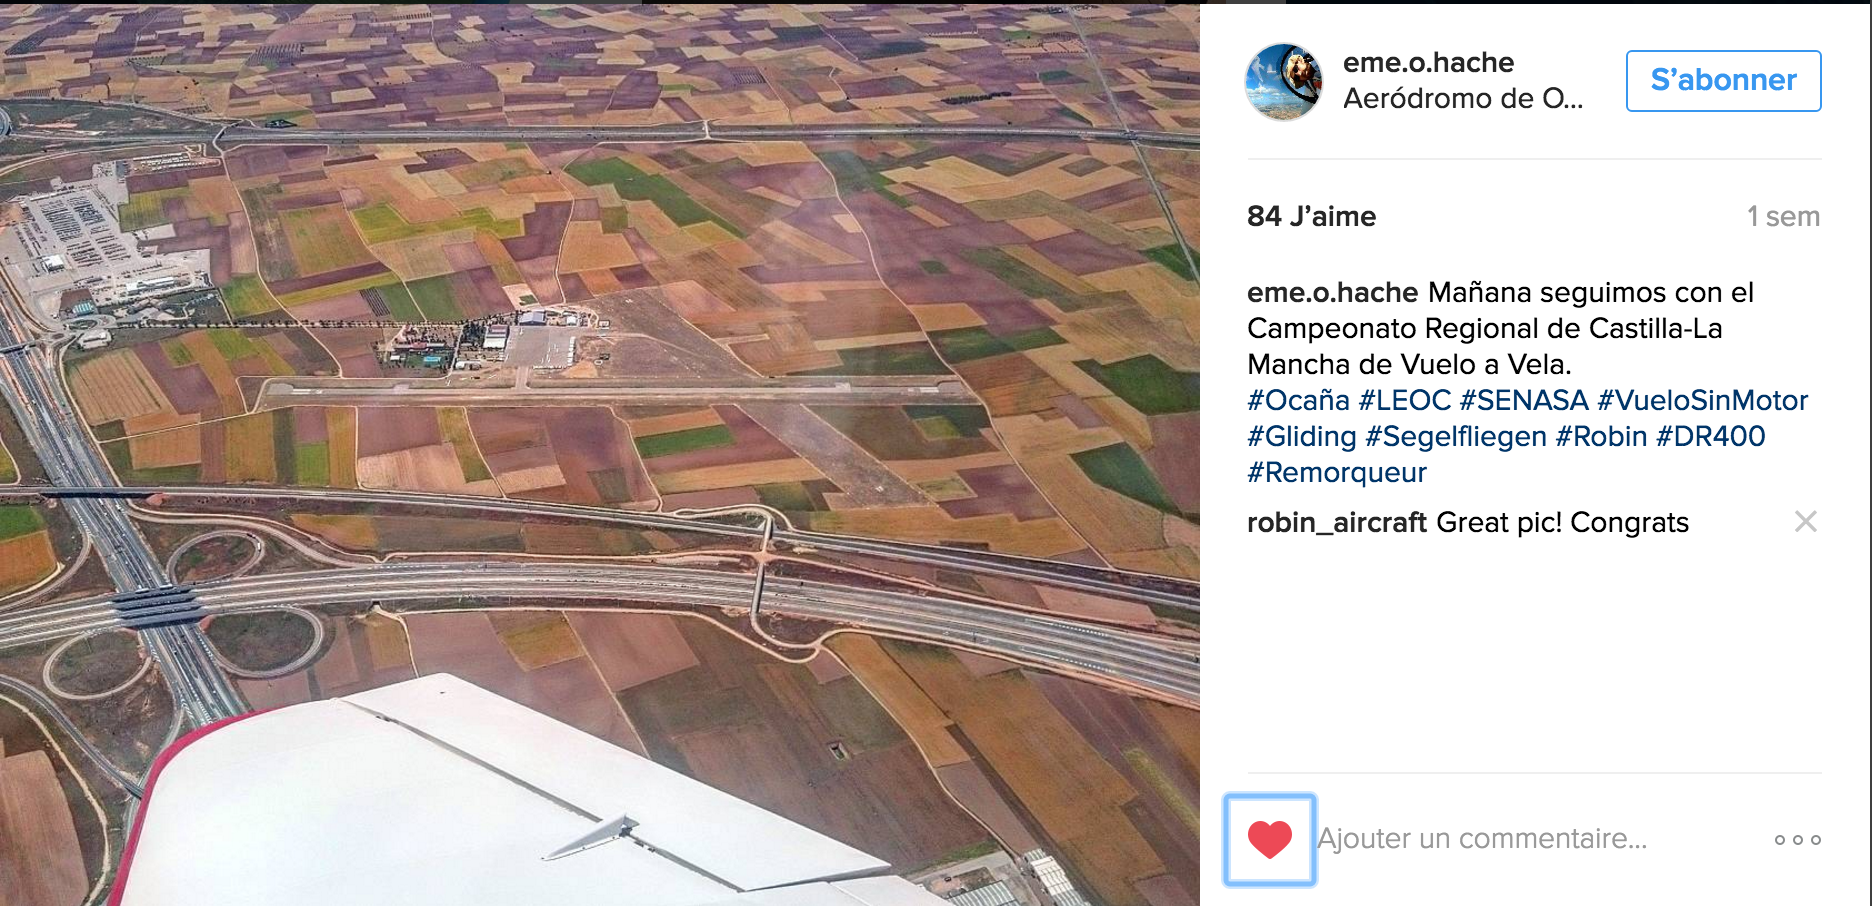
Task: Open the three-dot more options menu
Action: coord(1798,840)
